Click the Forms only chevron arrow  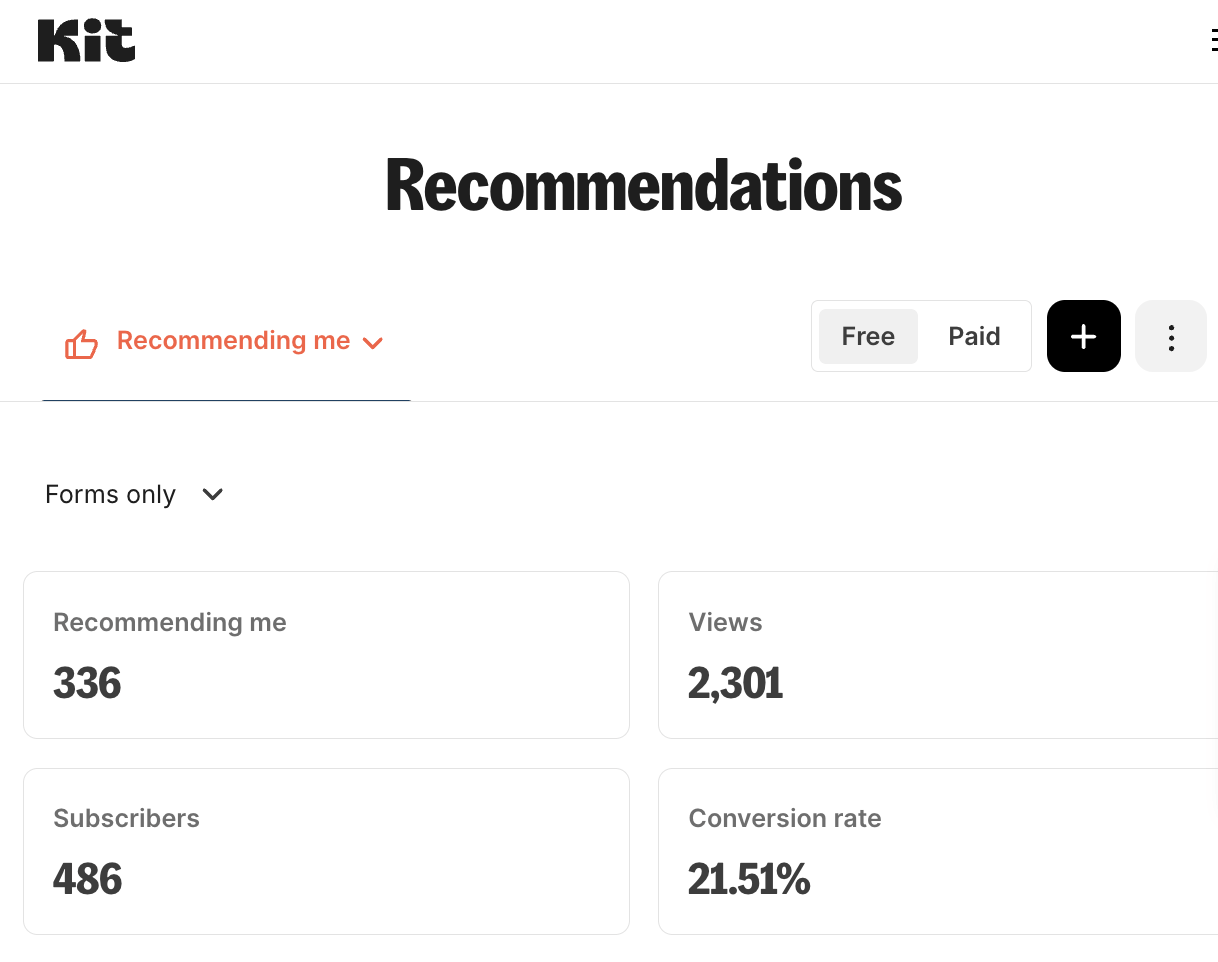coord(213,494)
